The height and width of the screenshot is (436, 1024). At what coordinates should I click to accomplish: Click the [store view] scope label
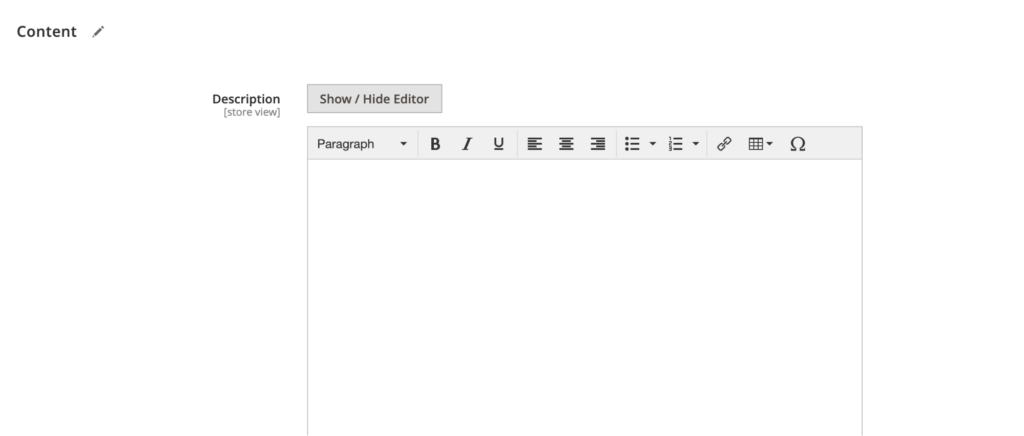(x=252, y=112)
